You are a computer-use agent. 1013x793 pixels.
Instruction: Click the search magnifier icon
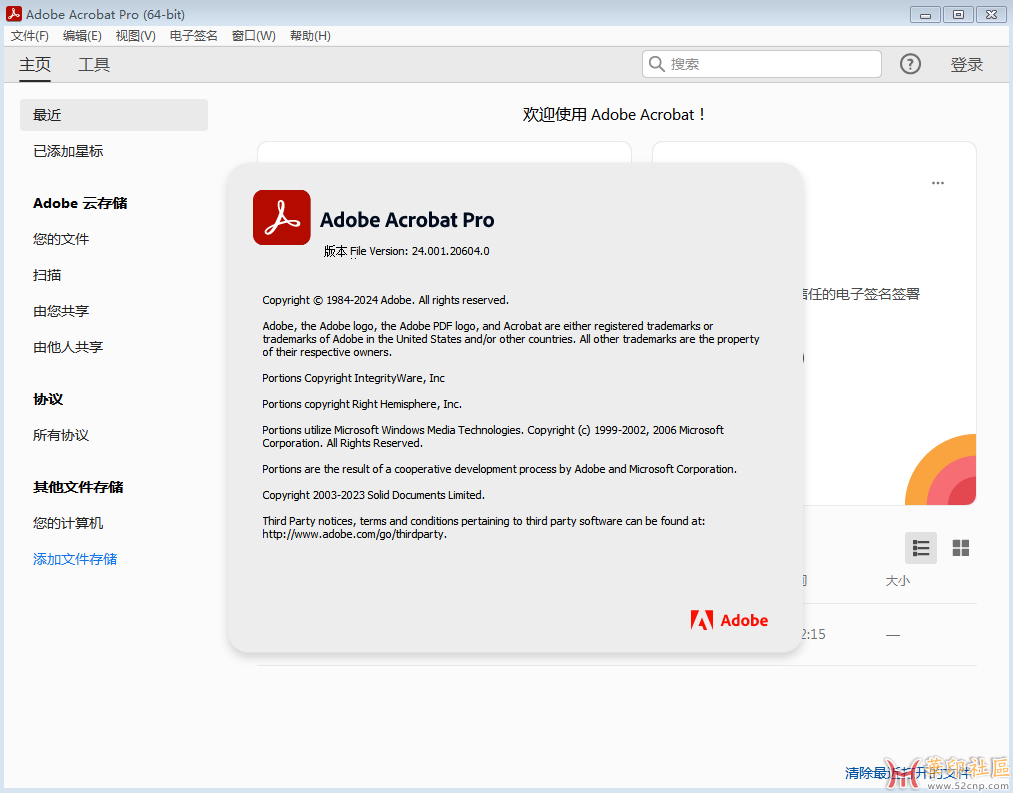click(656, 64)
